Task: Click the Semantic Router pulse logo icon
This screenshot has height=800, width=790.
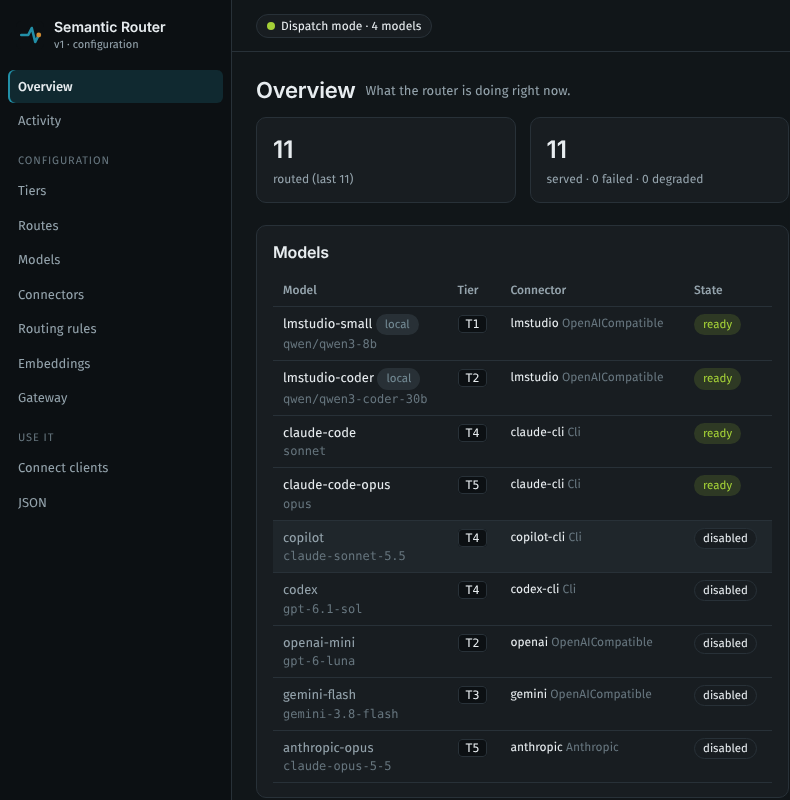Action: pyautogui.click(x=31, y=35)
